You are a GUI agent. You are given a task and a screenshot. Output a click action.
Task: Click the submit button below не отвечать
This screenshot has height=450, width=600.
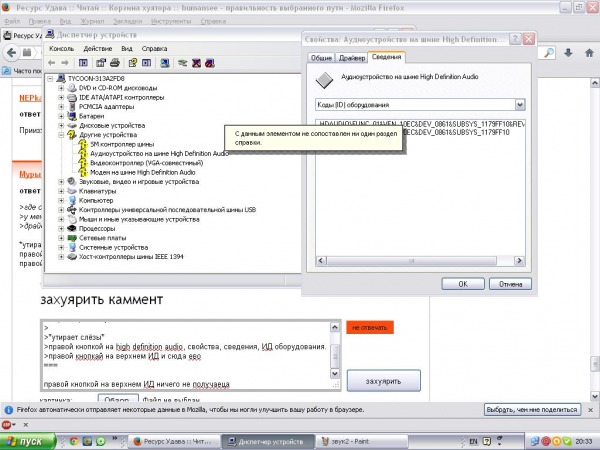click(383, 381)
